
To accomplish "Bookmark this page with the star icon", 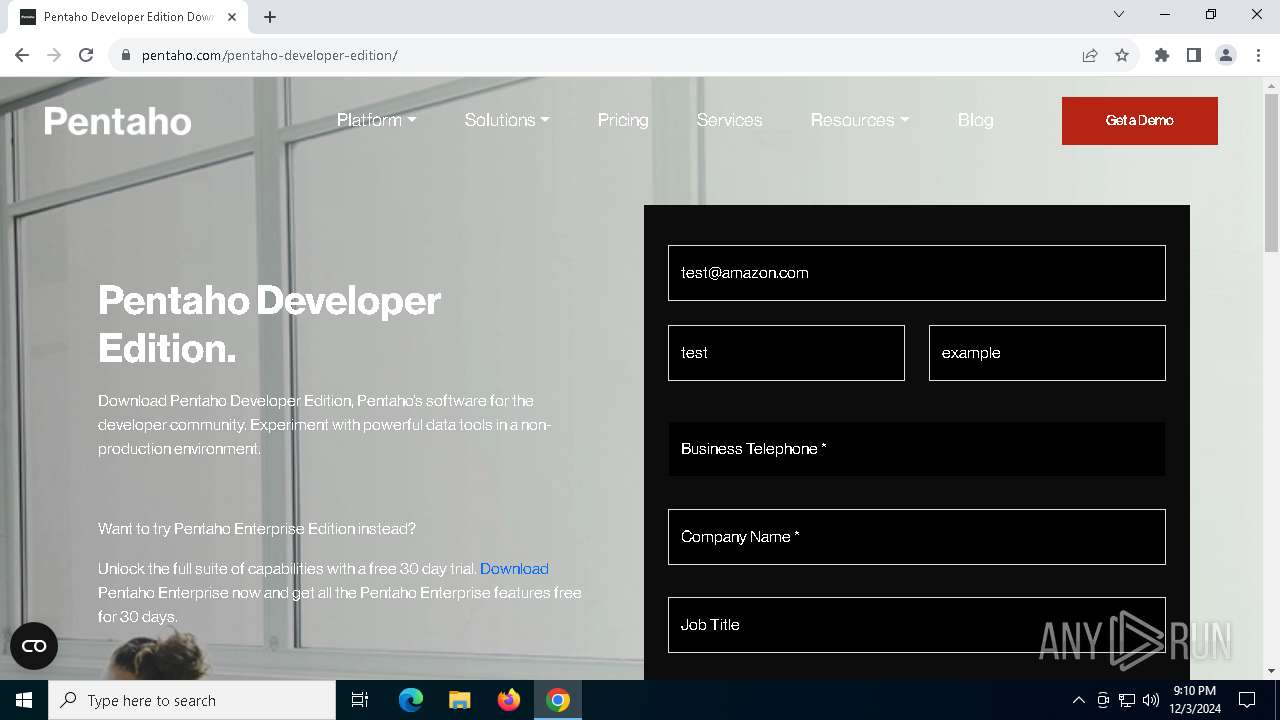I will (1122, 55).
